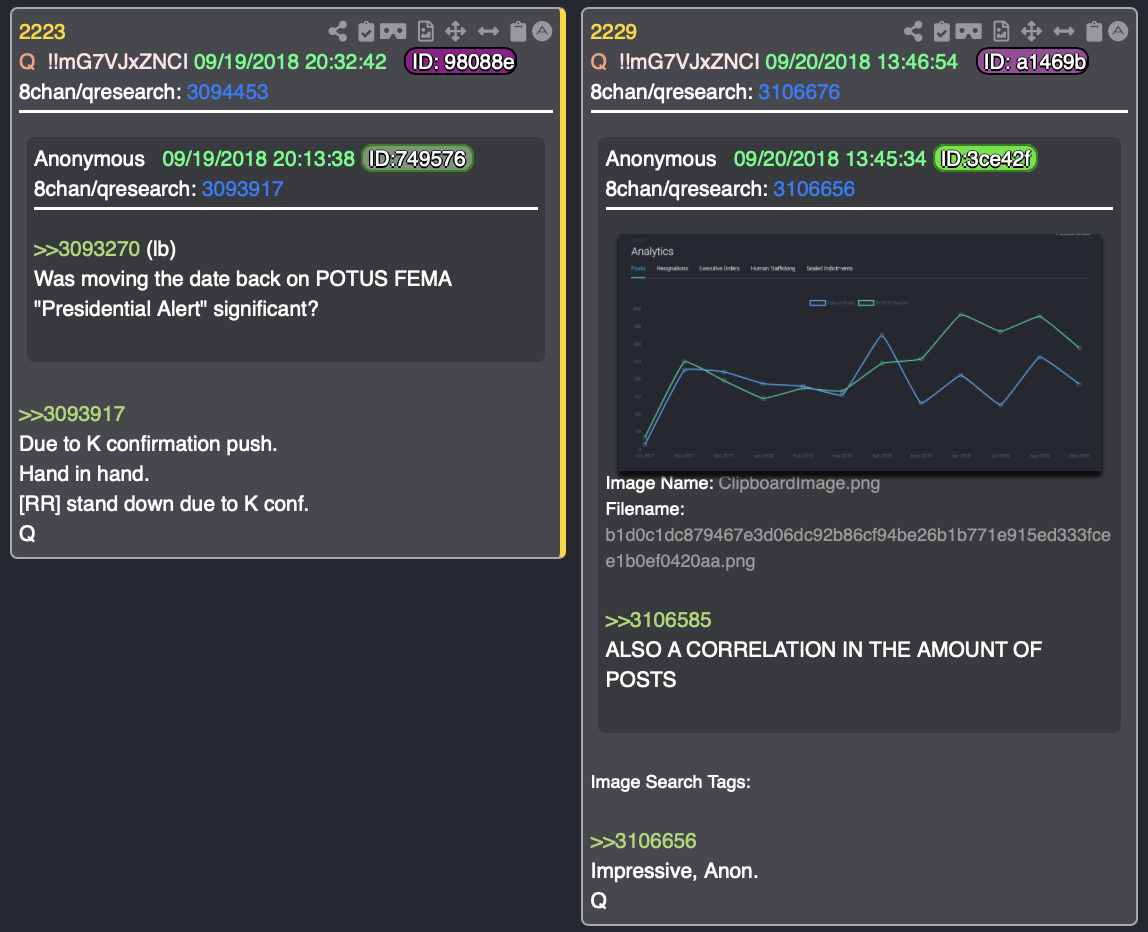Click image file icon on post 2223
The width and height of the screenshot is (1148, 932).
point(425,31)
